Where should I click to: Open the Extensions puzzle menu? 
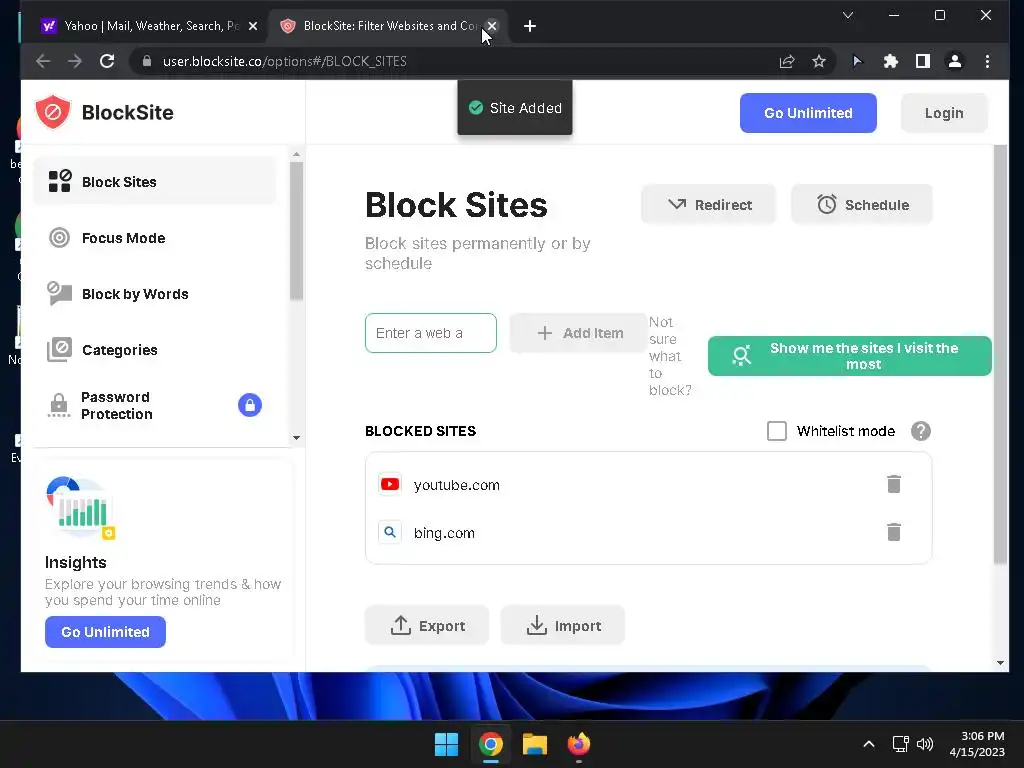click(x=890, y=61)
